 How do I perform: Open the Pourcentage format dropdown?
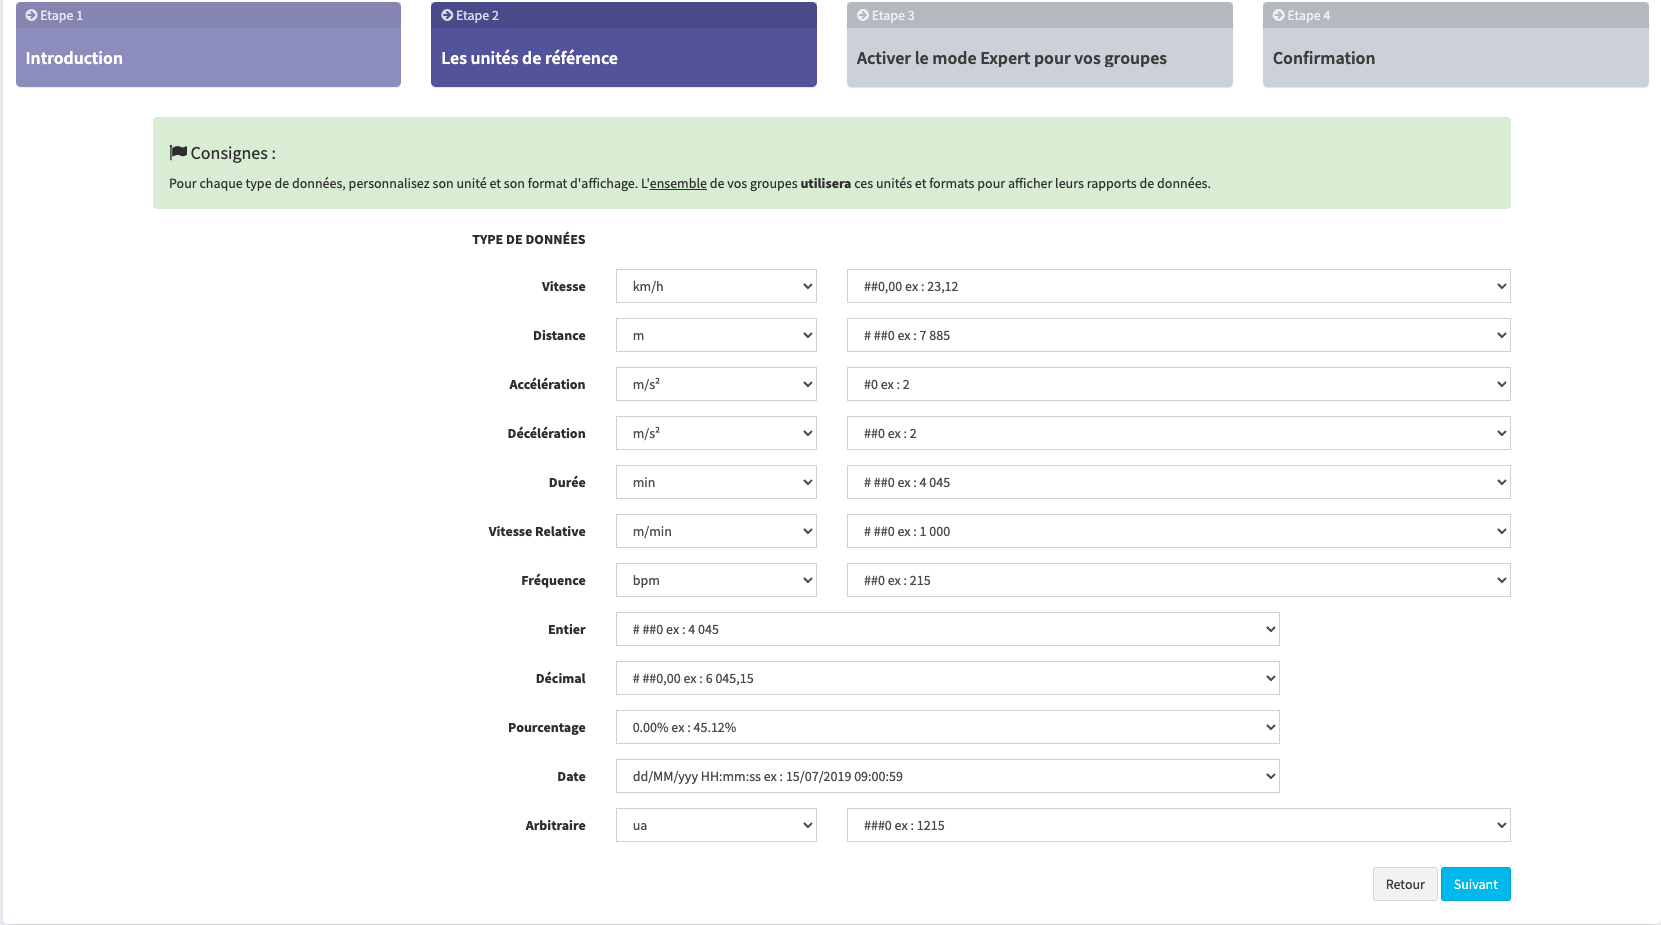pos(947,727)
